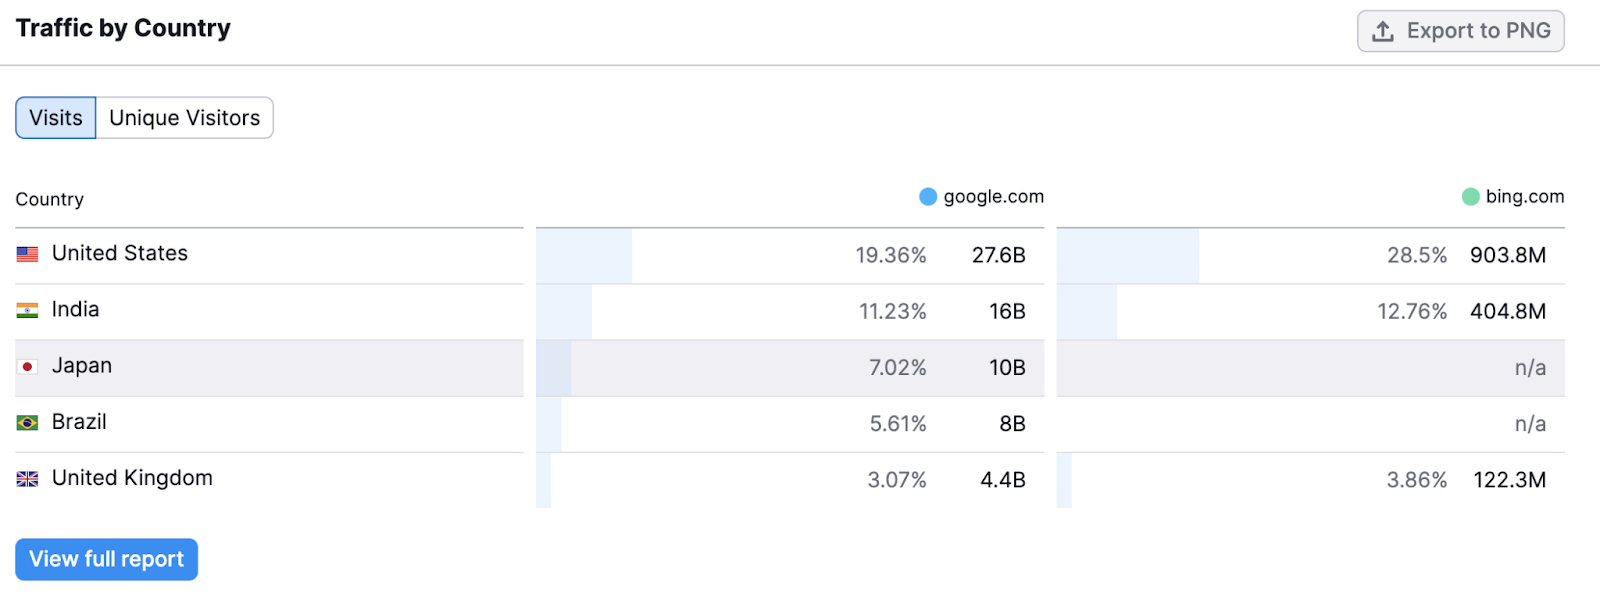Click the export arrow icon
This screenshot has height=597, width=1600.
(x=1383, y=30)
